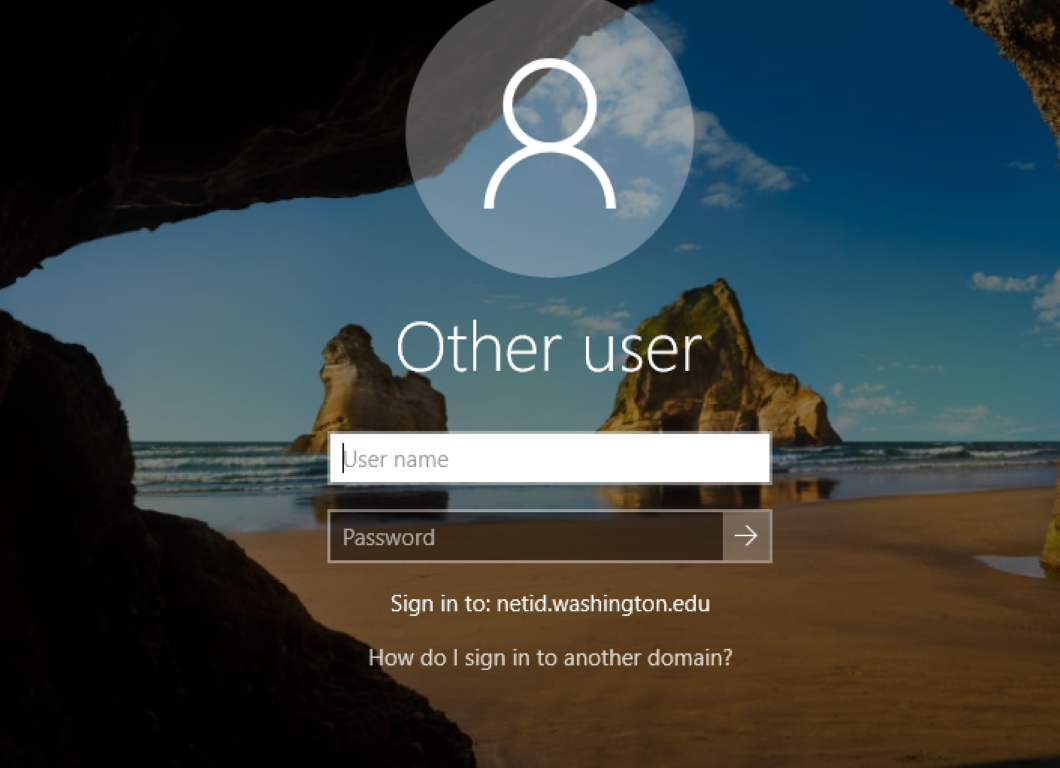Select the "Other user" heading text
The height and width of the screenshot is (768, 1060).
click(x=550, y=347)
